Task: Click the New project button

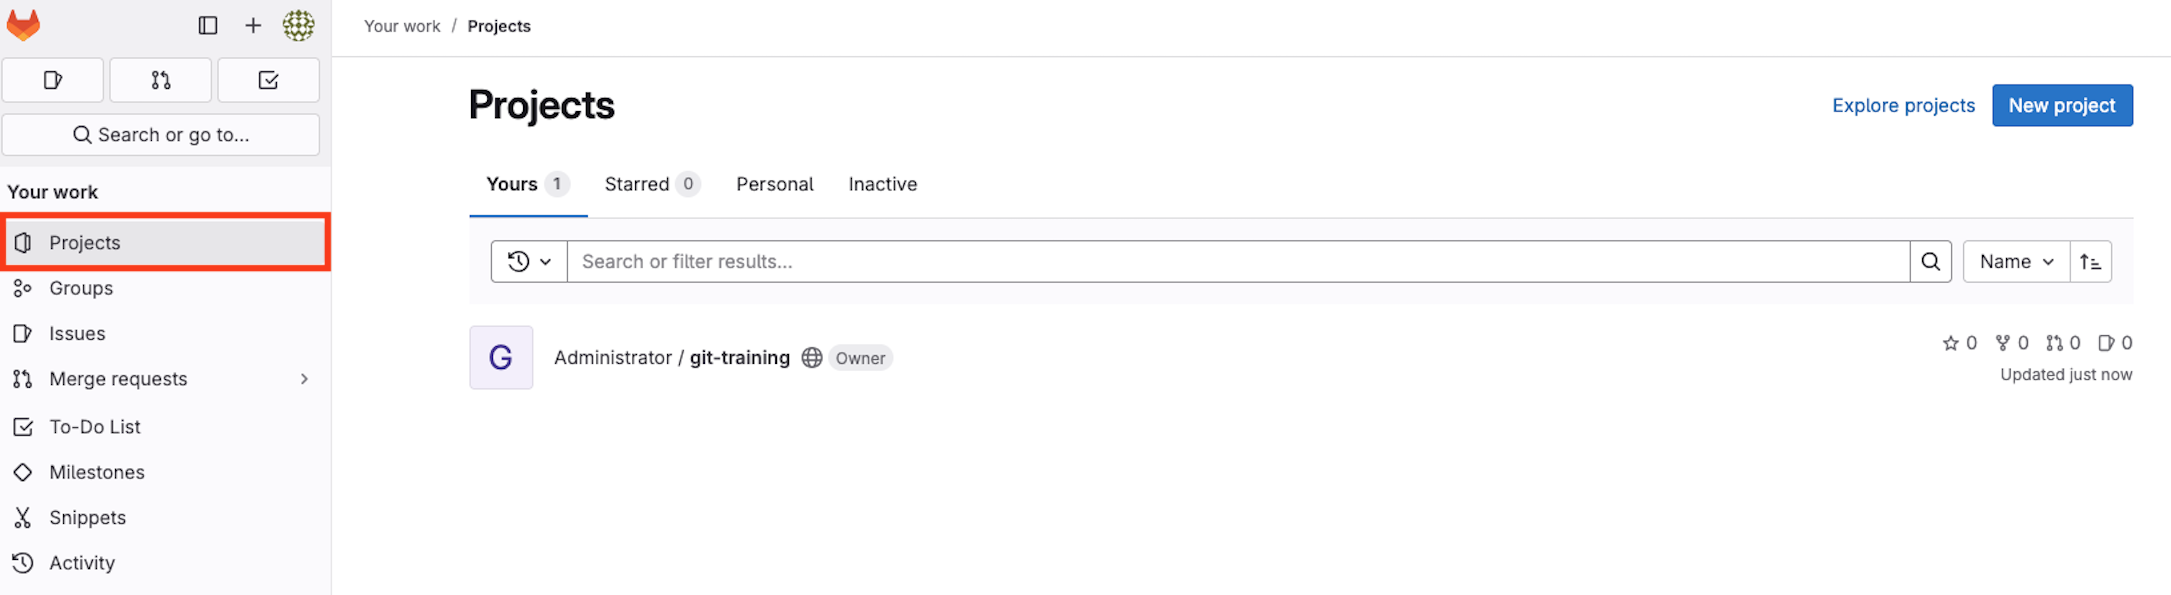Action: point(2061,106)
